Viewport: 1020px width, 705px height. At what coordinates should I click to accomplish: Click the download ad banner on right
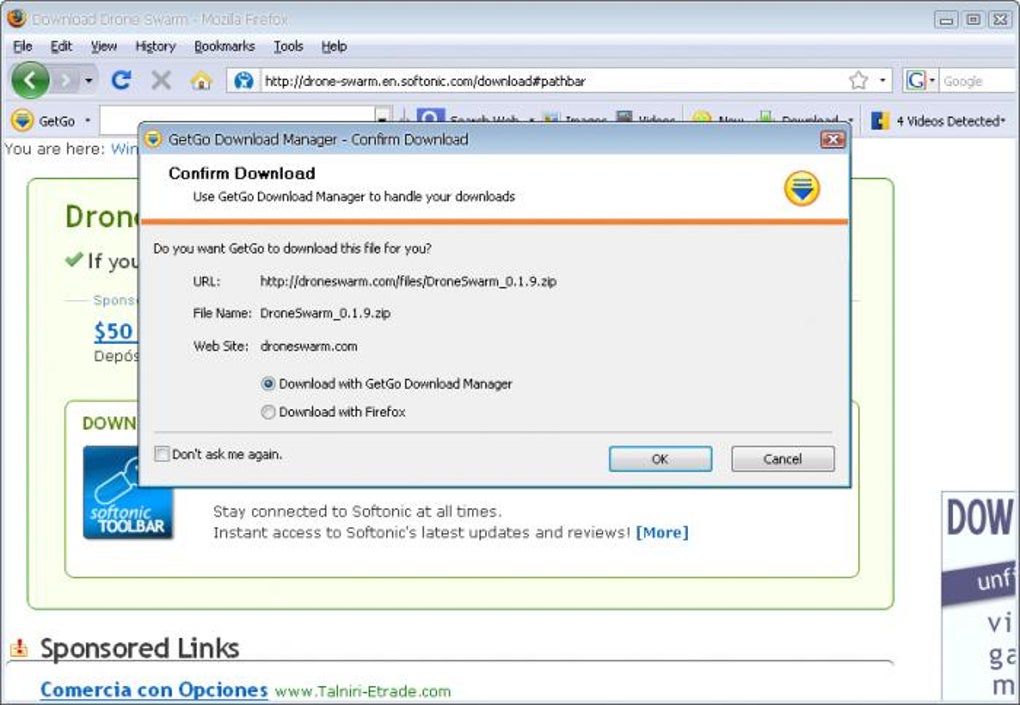point(979,595)
